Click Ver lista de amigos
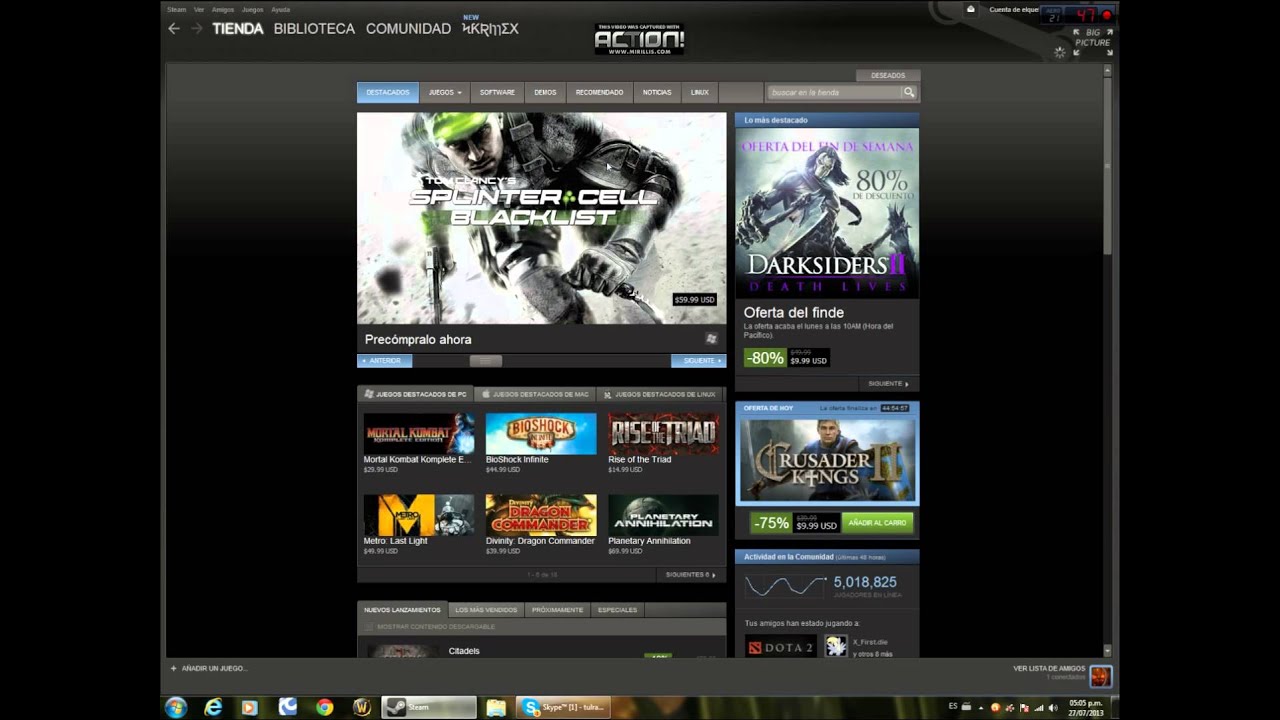The height and width of the screenshot is (720, 1280). tap(1049, 668)
